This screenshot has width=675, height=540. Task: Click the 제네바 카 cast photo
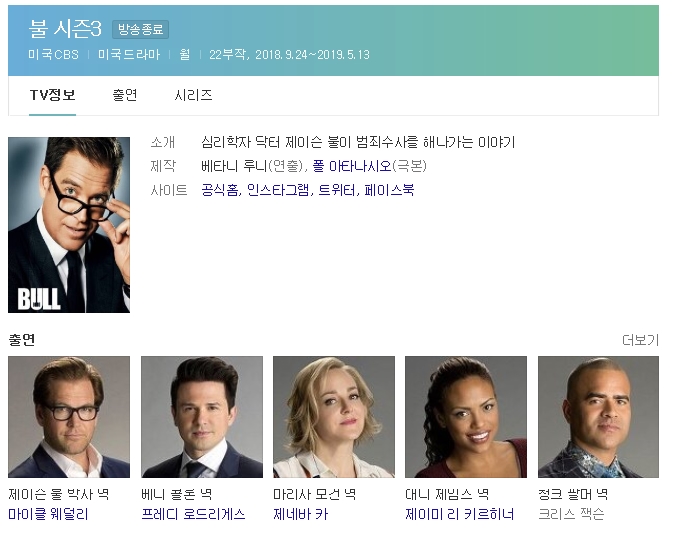(x=334, y=417)
